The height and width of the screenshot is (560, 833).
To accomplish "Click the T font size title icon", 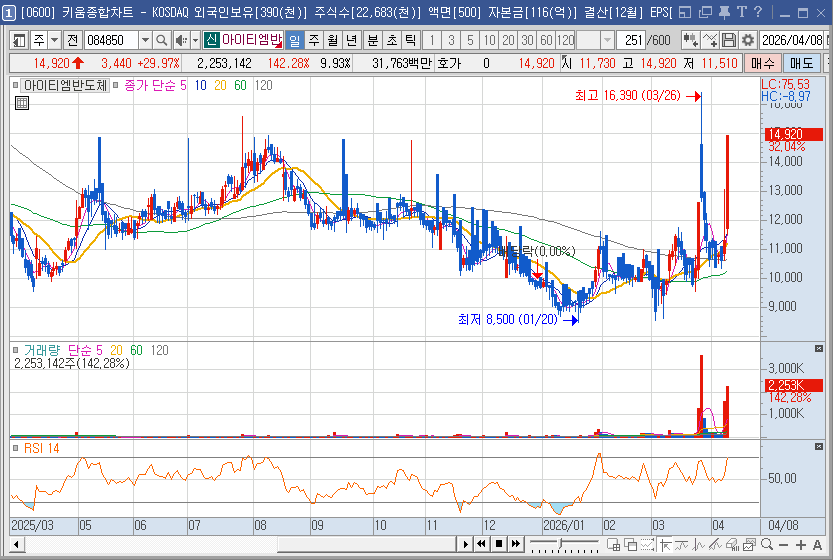I will (x=742, y=12).
